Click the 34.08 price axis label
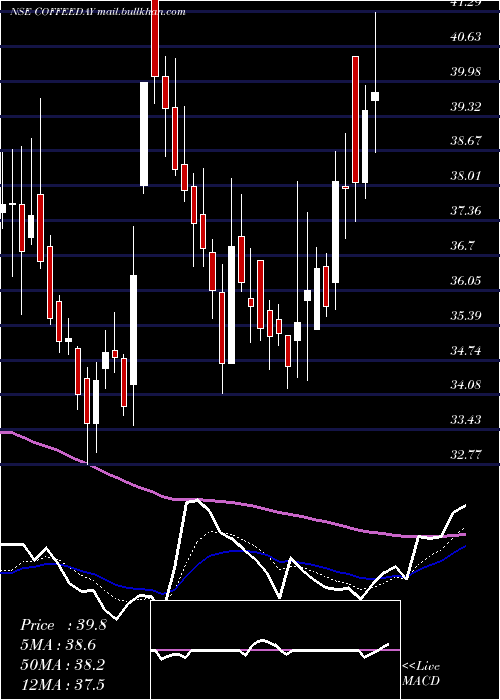The width and height of the screenshot is (500, 700). (466, 385)
